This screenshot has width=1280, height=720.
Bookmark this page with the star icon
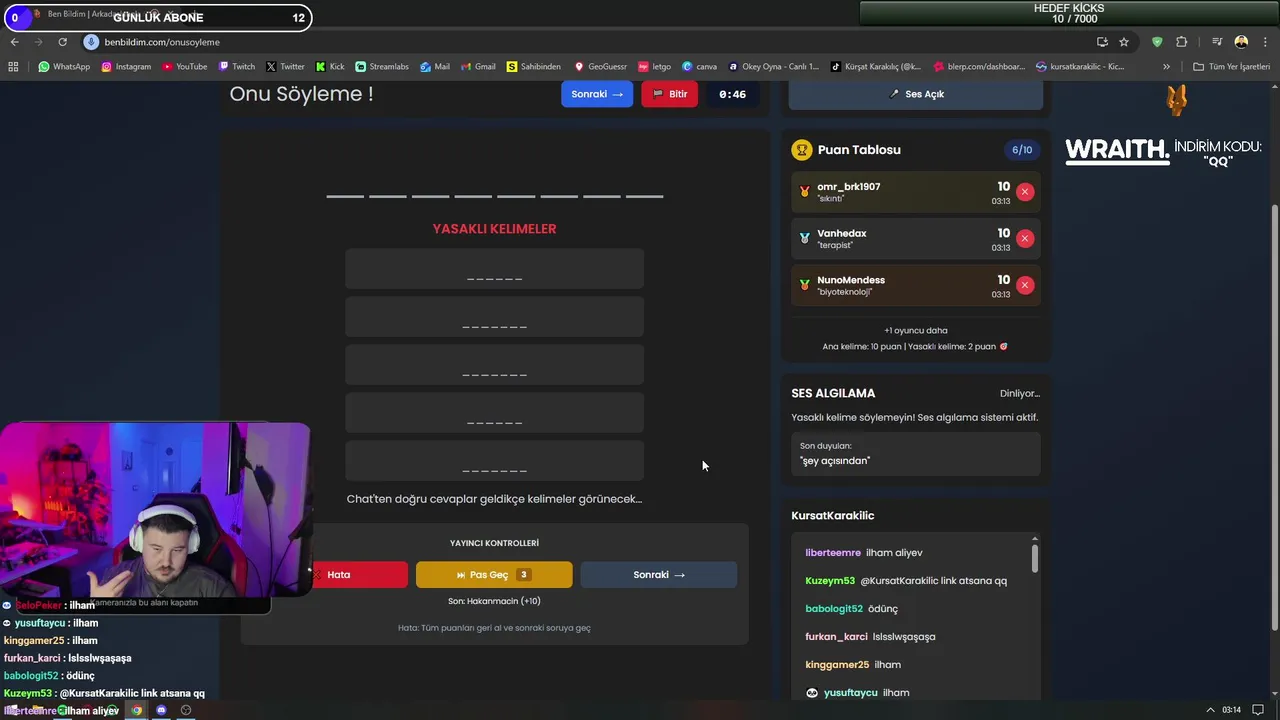pyautogui.click(x=1124, y=42)
